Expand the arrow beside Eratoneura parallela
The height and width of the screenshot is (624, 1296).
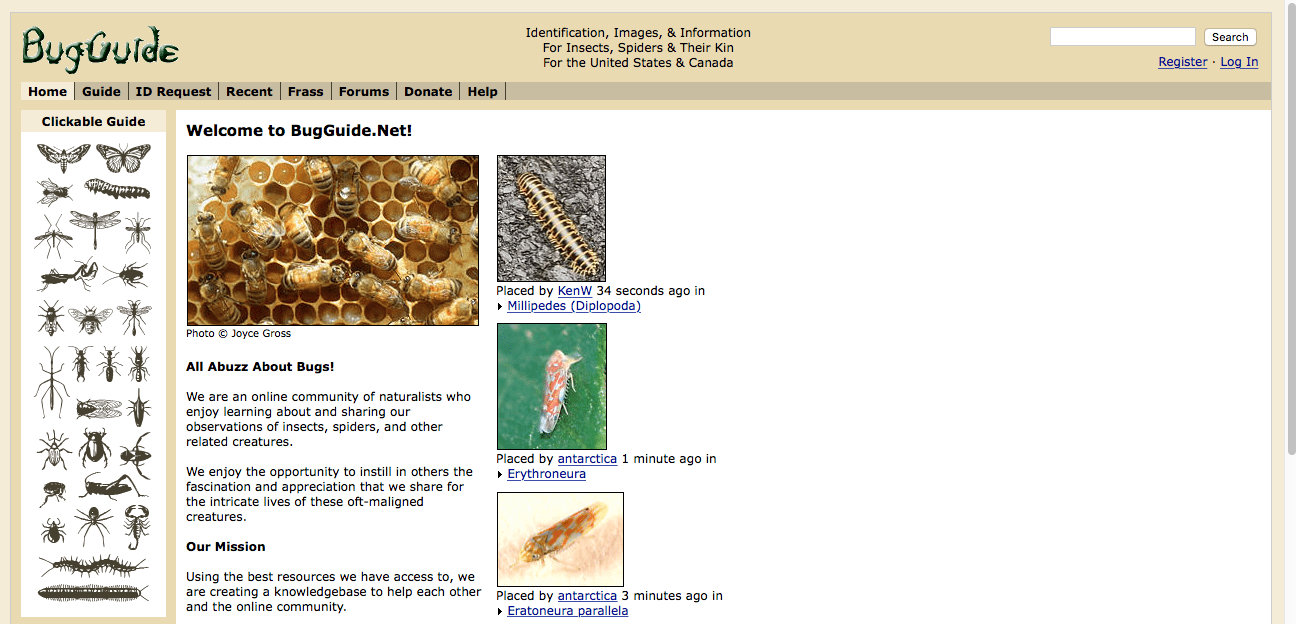click(x=500, y=612)
